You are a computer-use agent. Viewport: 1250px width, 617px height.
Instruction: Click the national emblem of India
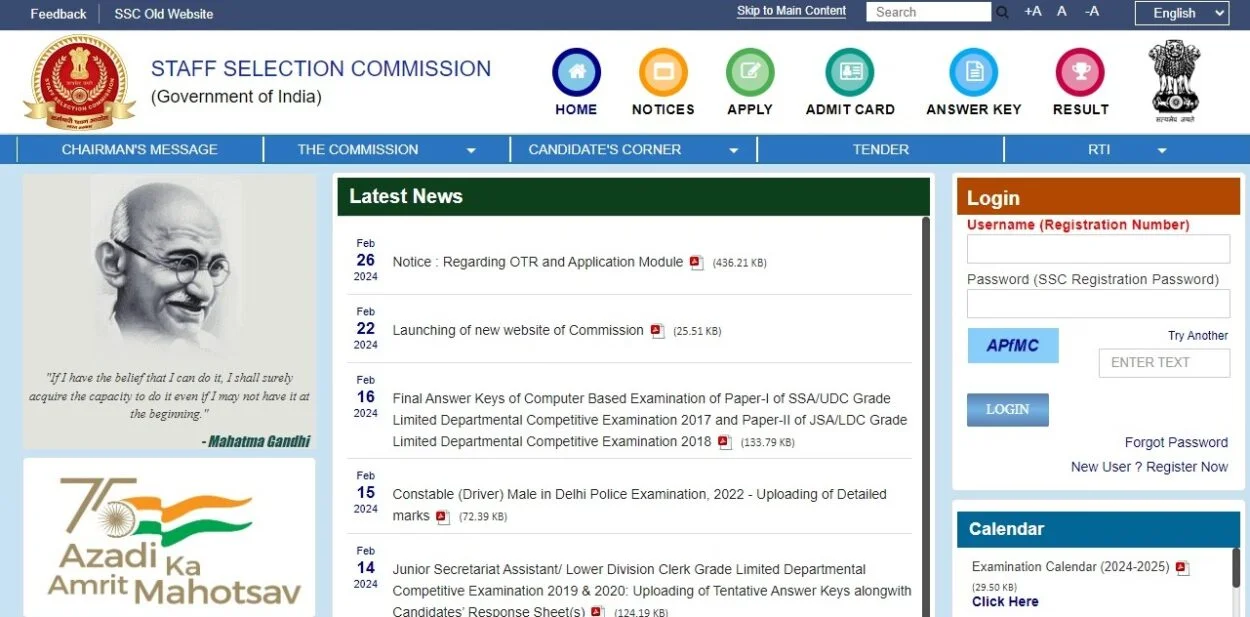1174,81
